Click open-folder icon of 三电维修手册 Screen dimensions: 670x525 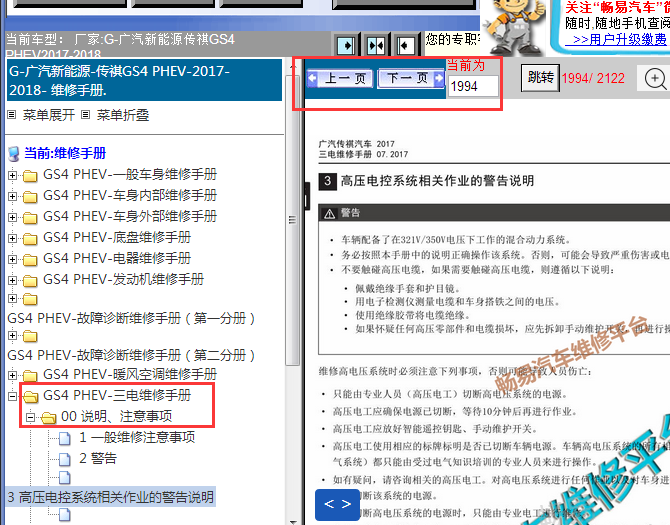[30, 396]
